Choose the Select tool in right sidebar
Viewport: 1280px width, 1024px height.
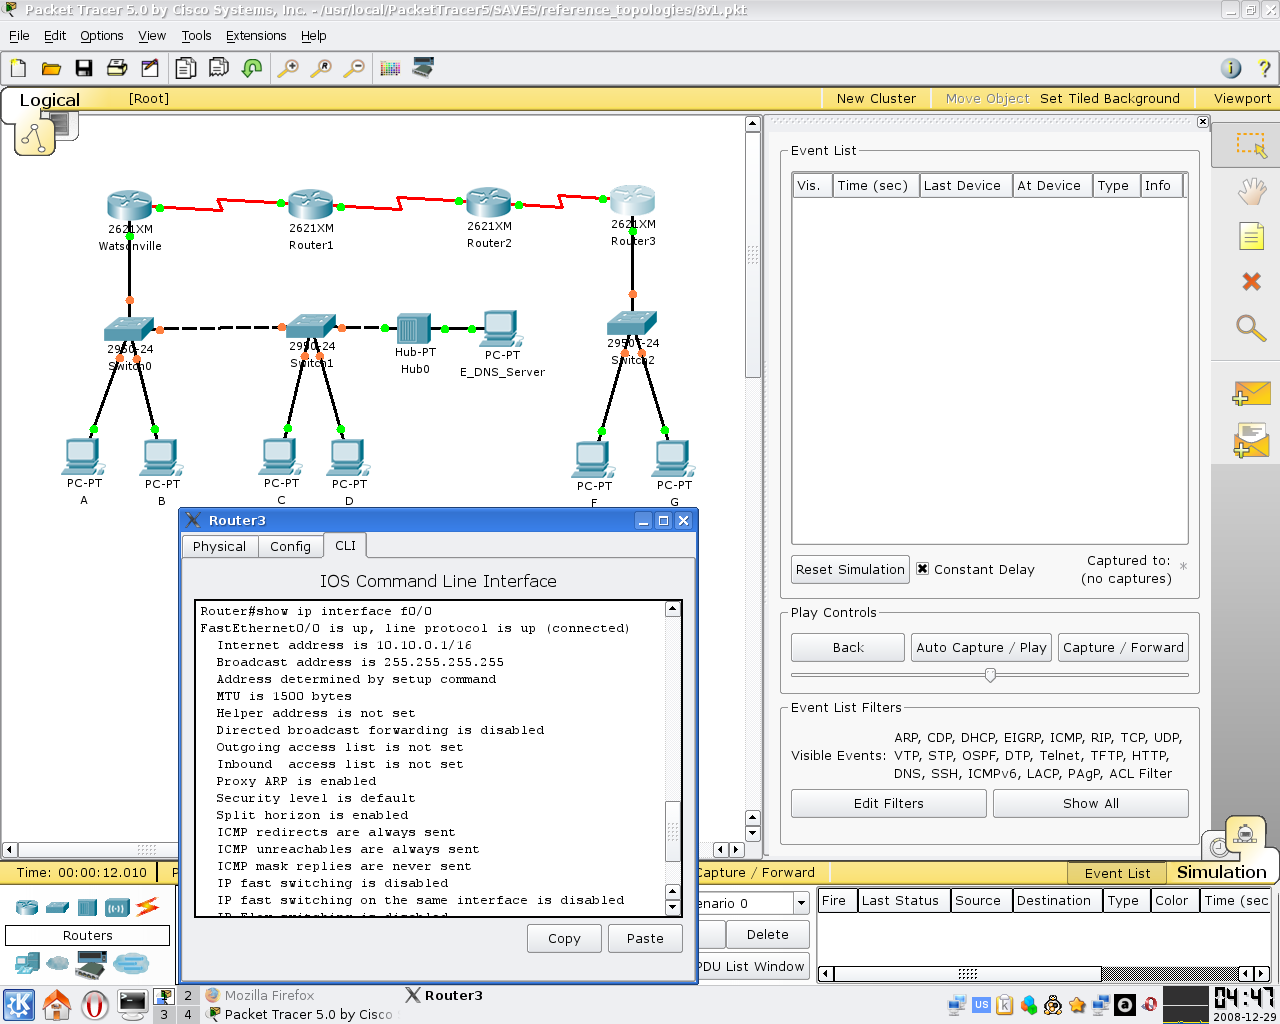point(1251,145)
